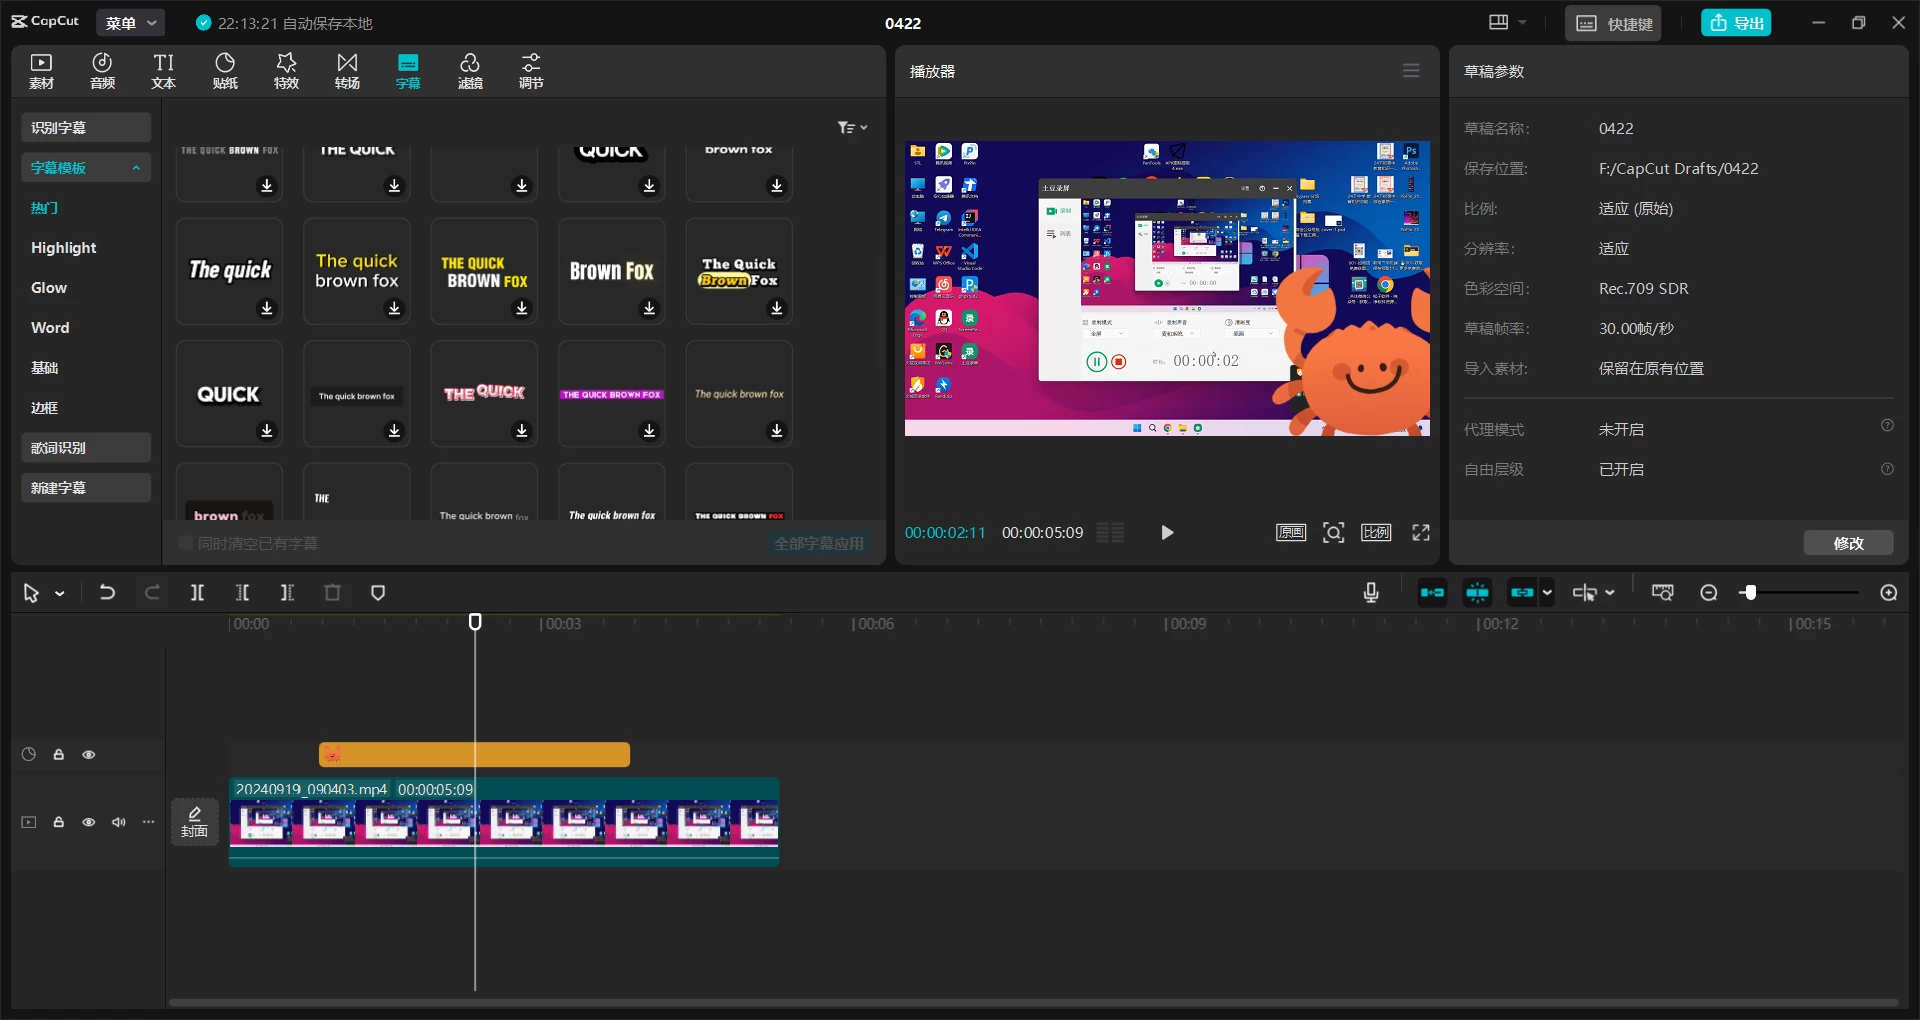Open the preview axis dropdown arrow
Screen dimensions: 1920x1020
[x=1610, y=594]
